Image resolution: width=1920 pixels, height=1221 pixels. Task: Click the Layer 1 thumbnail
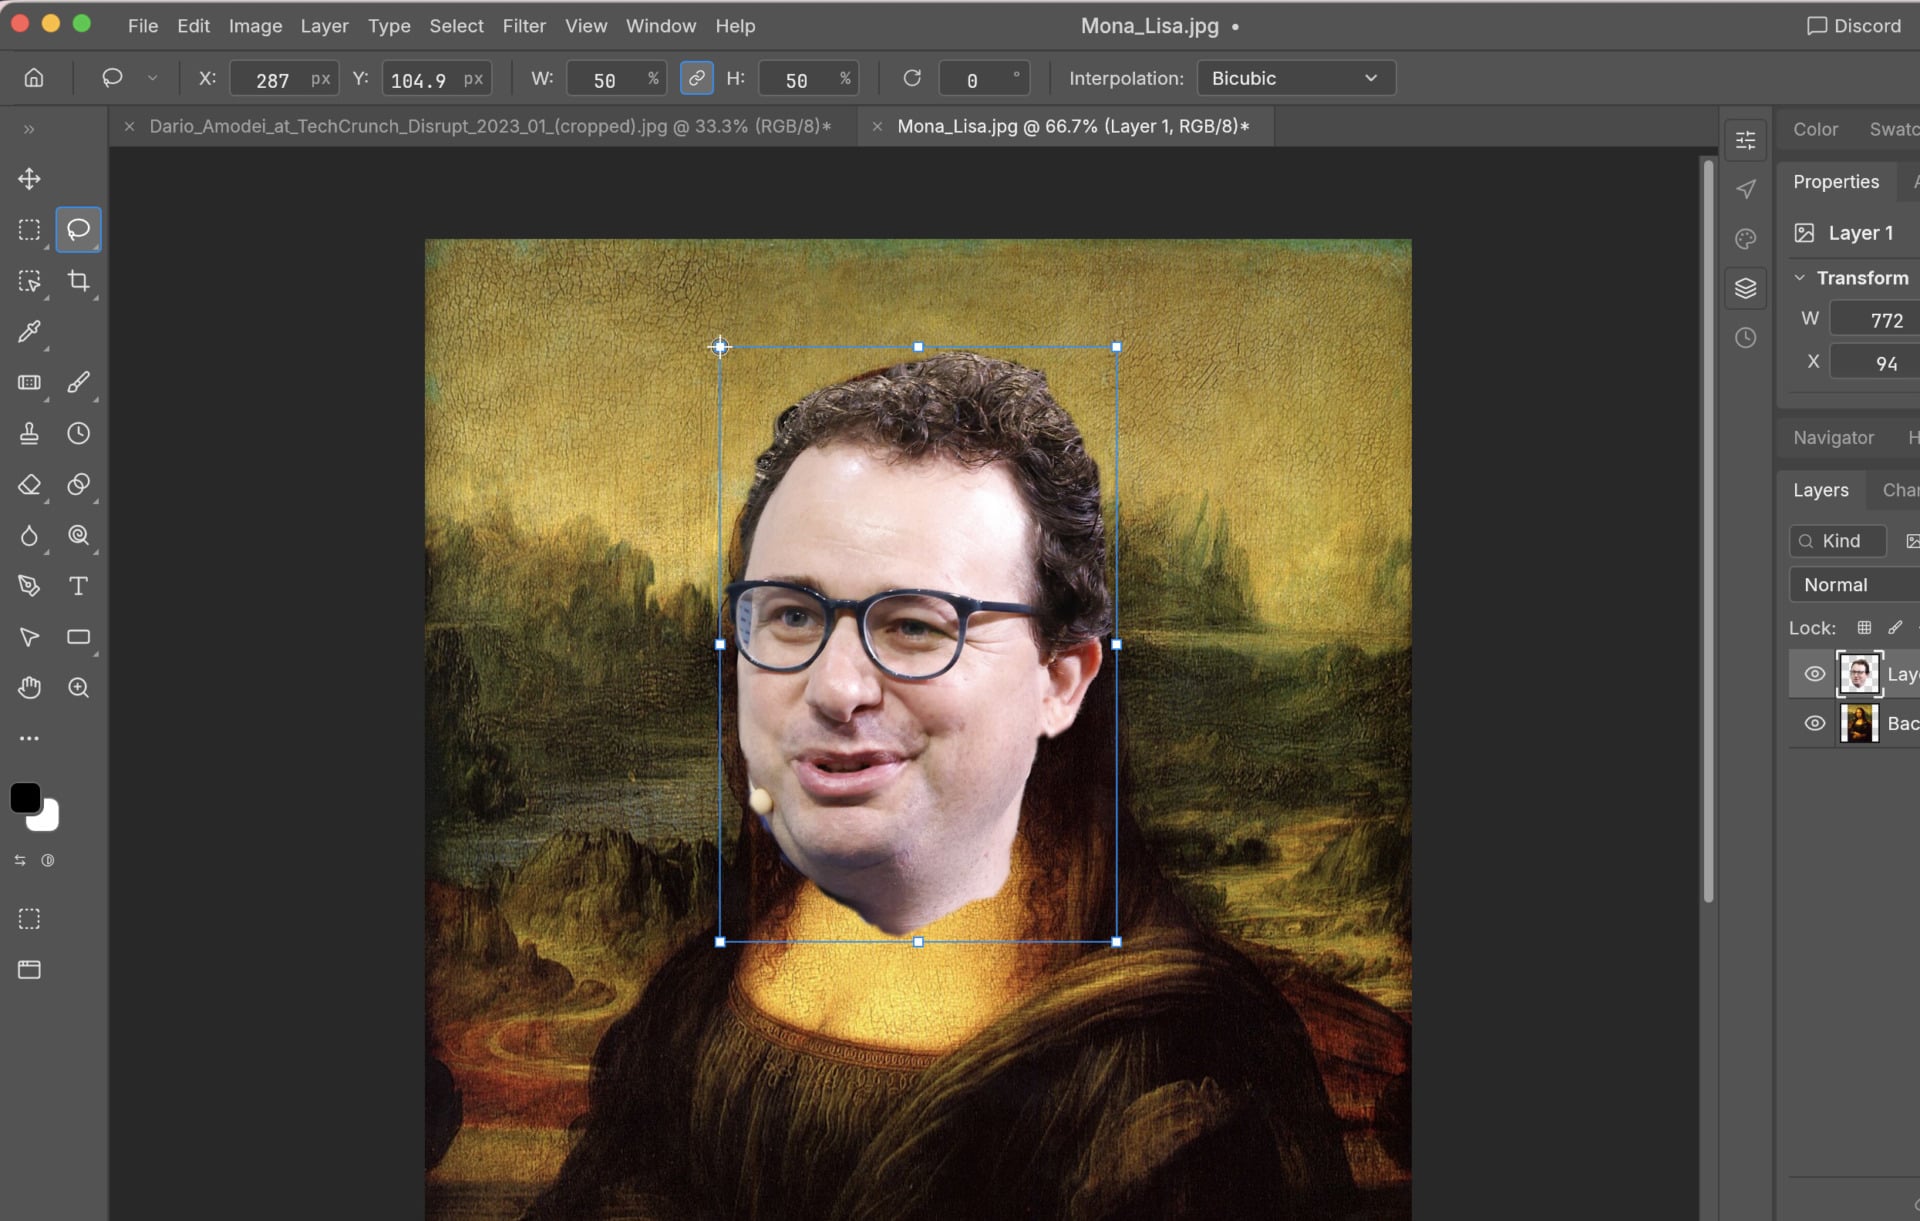coord(1859,674)
